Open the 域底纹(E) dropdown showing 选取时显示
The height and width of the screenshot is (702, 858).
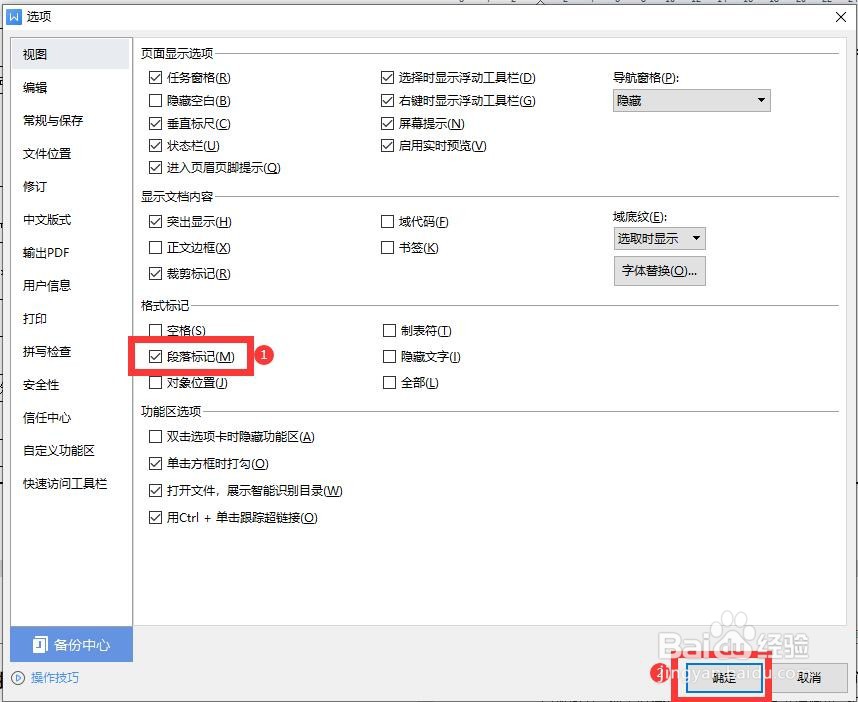(x=659, y=239)
